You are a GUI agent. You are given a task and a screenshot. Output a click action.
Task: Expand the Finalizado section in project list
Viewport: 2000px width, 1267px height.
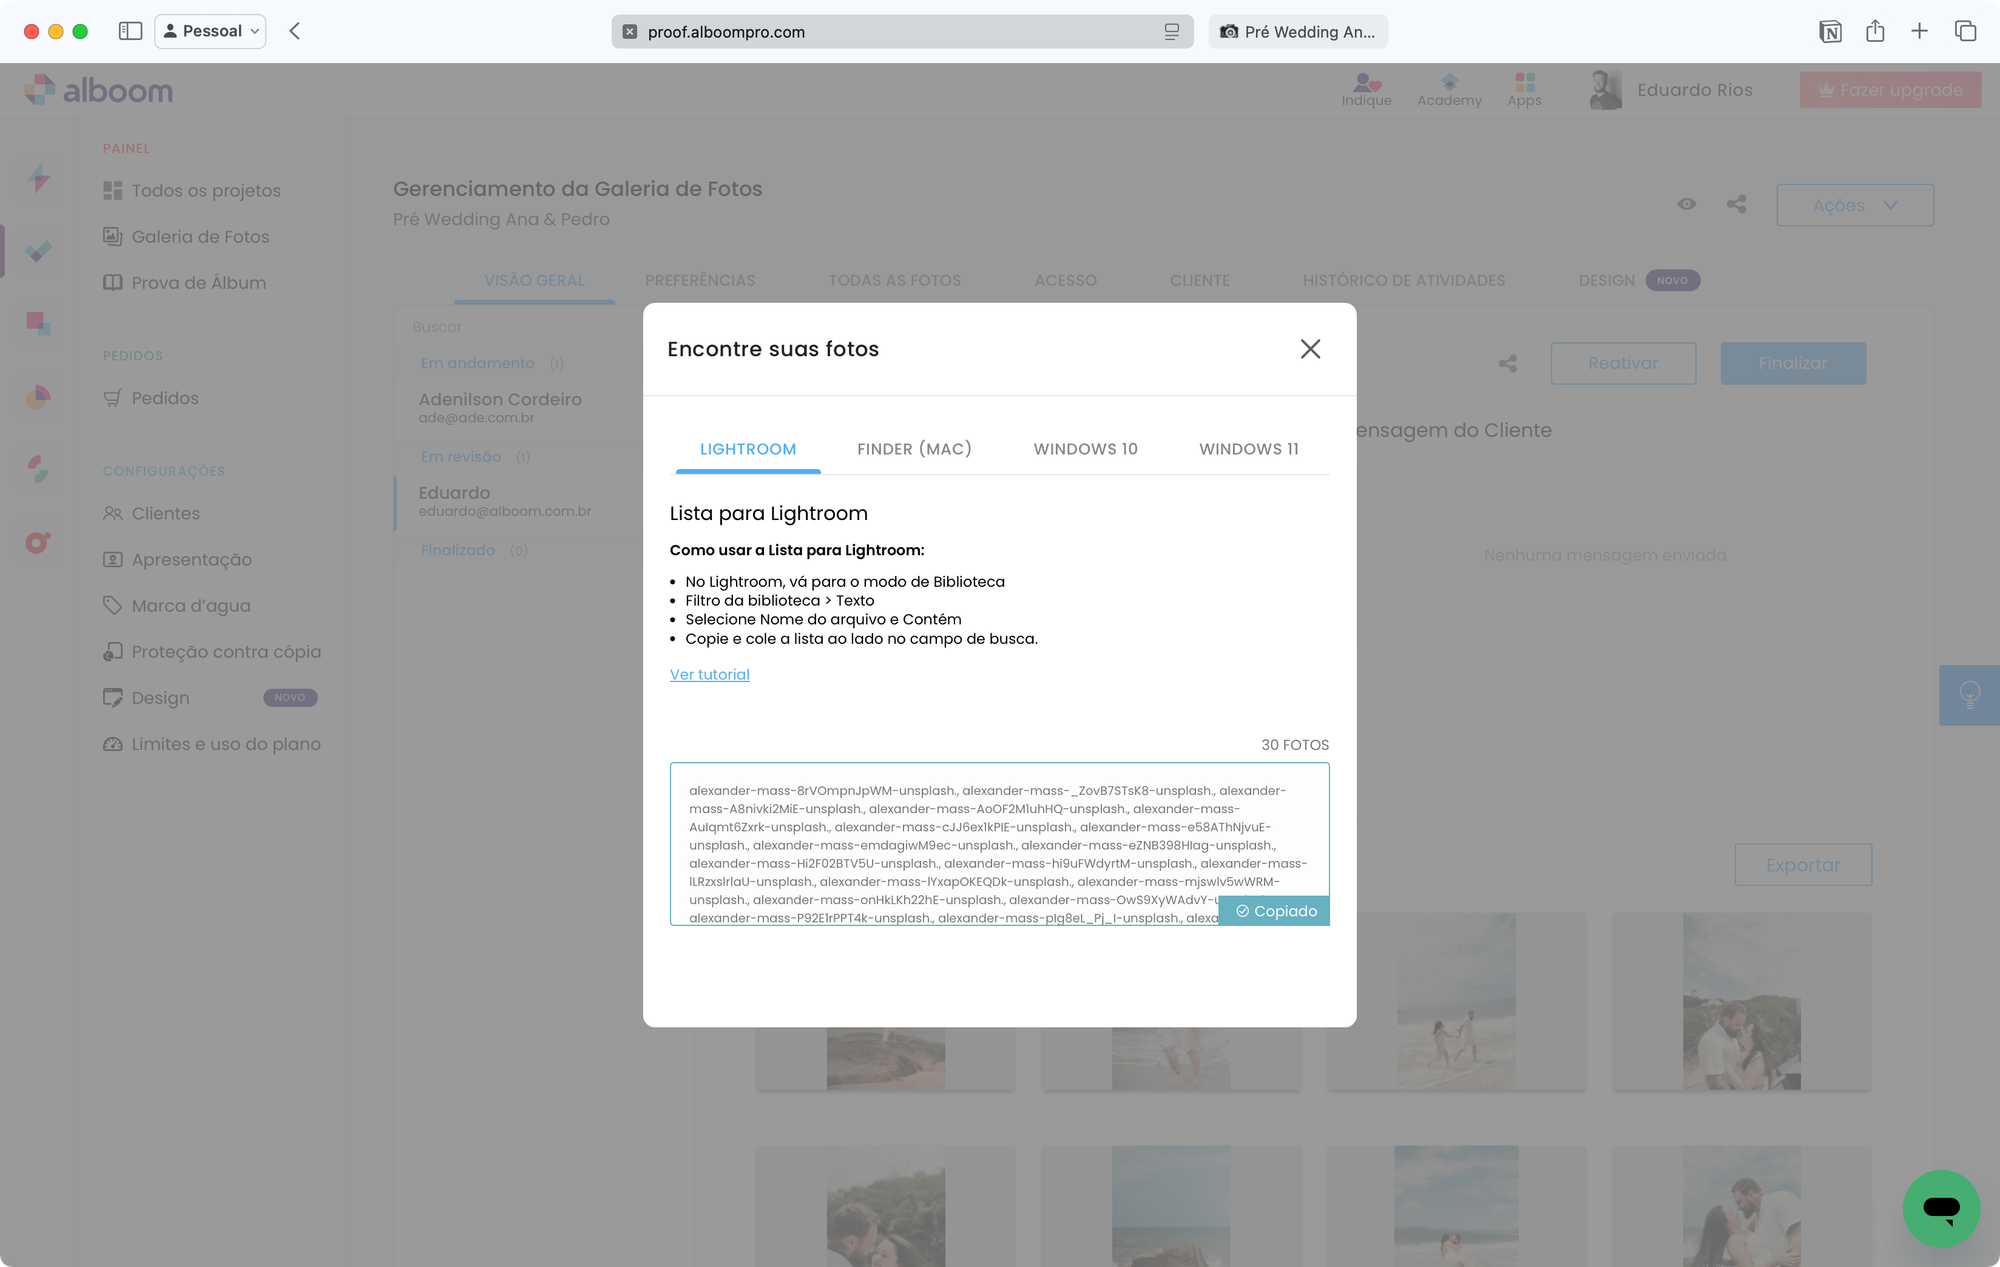(x=459, y=549)
